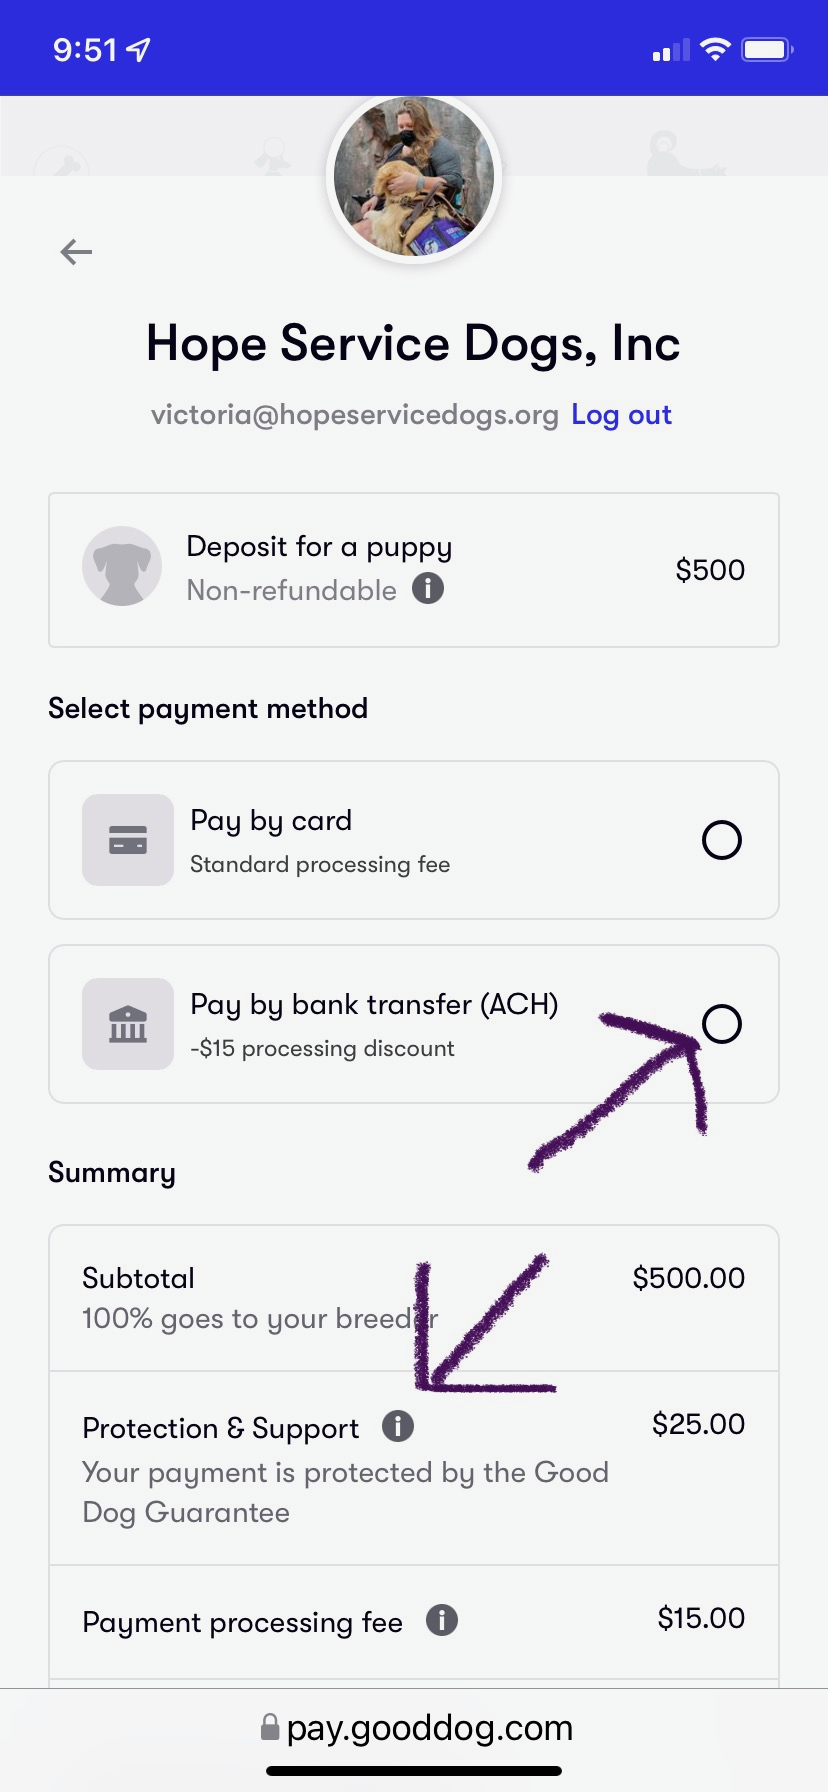Tap the pay.gooddog.com address bar
Screen dimensions: 828x1792
[414, 1728]
